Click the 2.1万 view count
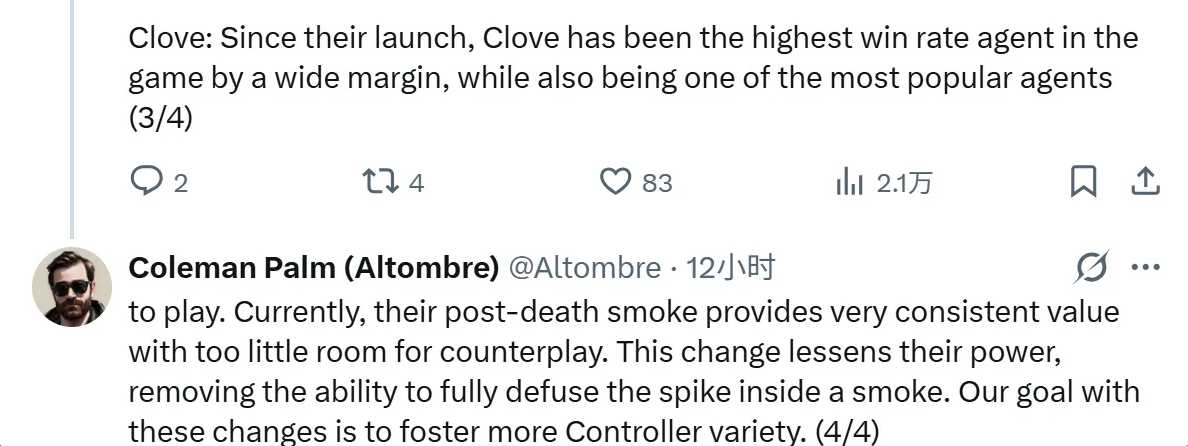The width and height of the screenshot is (1188, 446). (x=904, y=183)
